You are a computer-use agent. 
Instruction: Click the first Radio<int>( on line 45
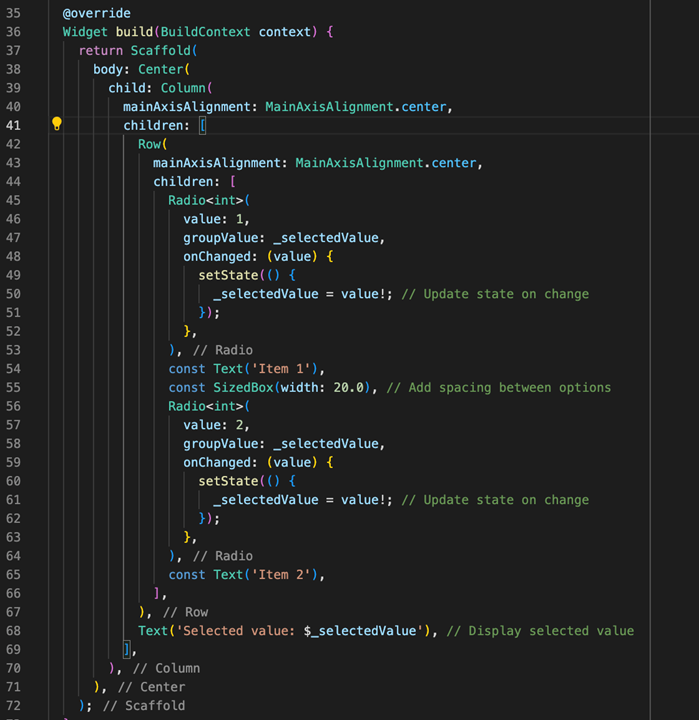(x=209, y=201)
